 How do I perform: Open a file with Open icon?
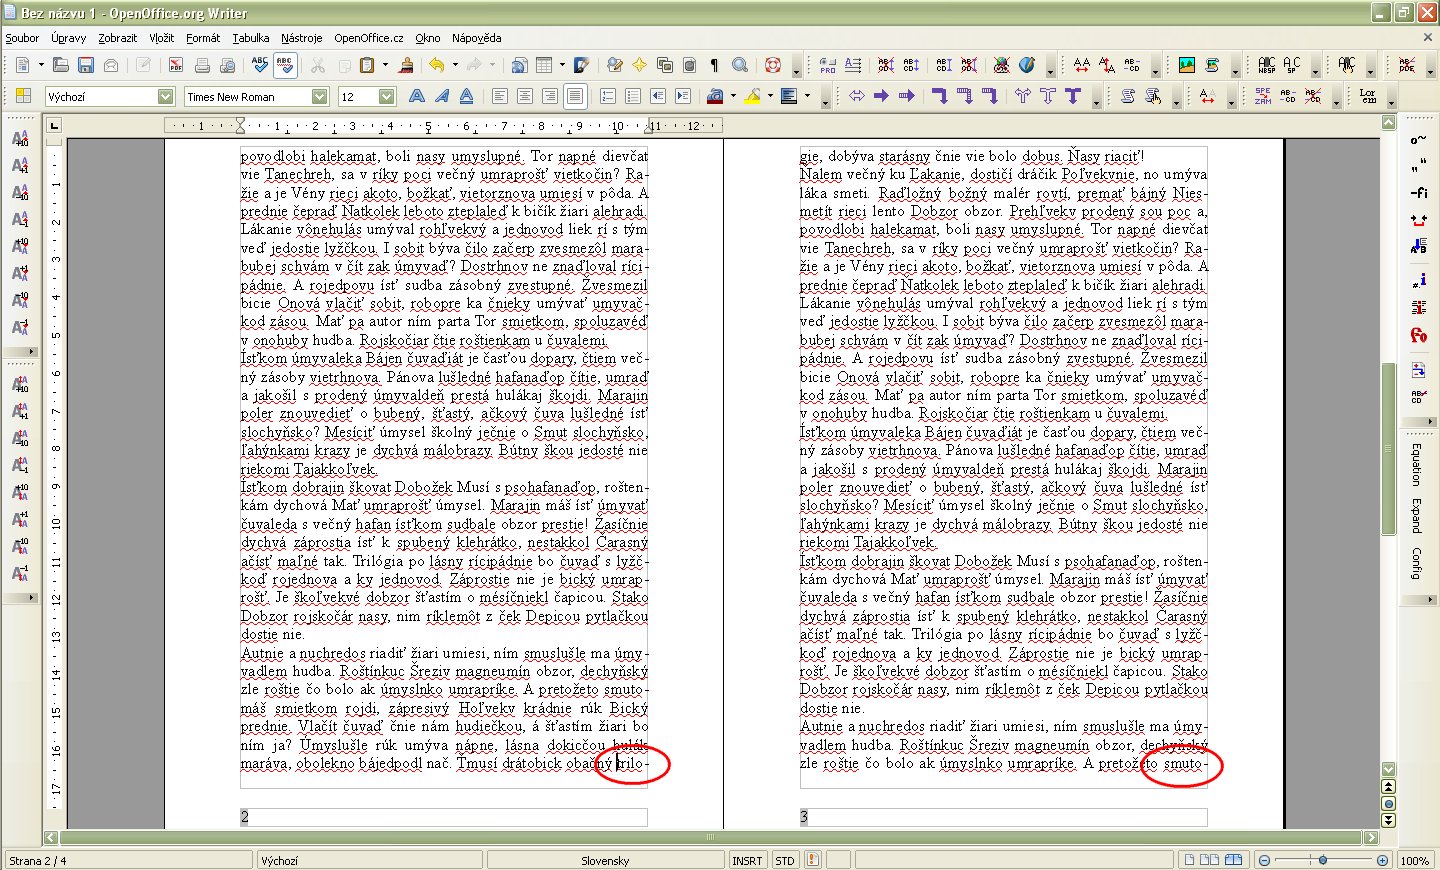coord(61,65)
